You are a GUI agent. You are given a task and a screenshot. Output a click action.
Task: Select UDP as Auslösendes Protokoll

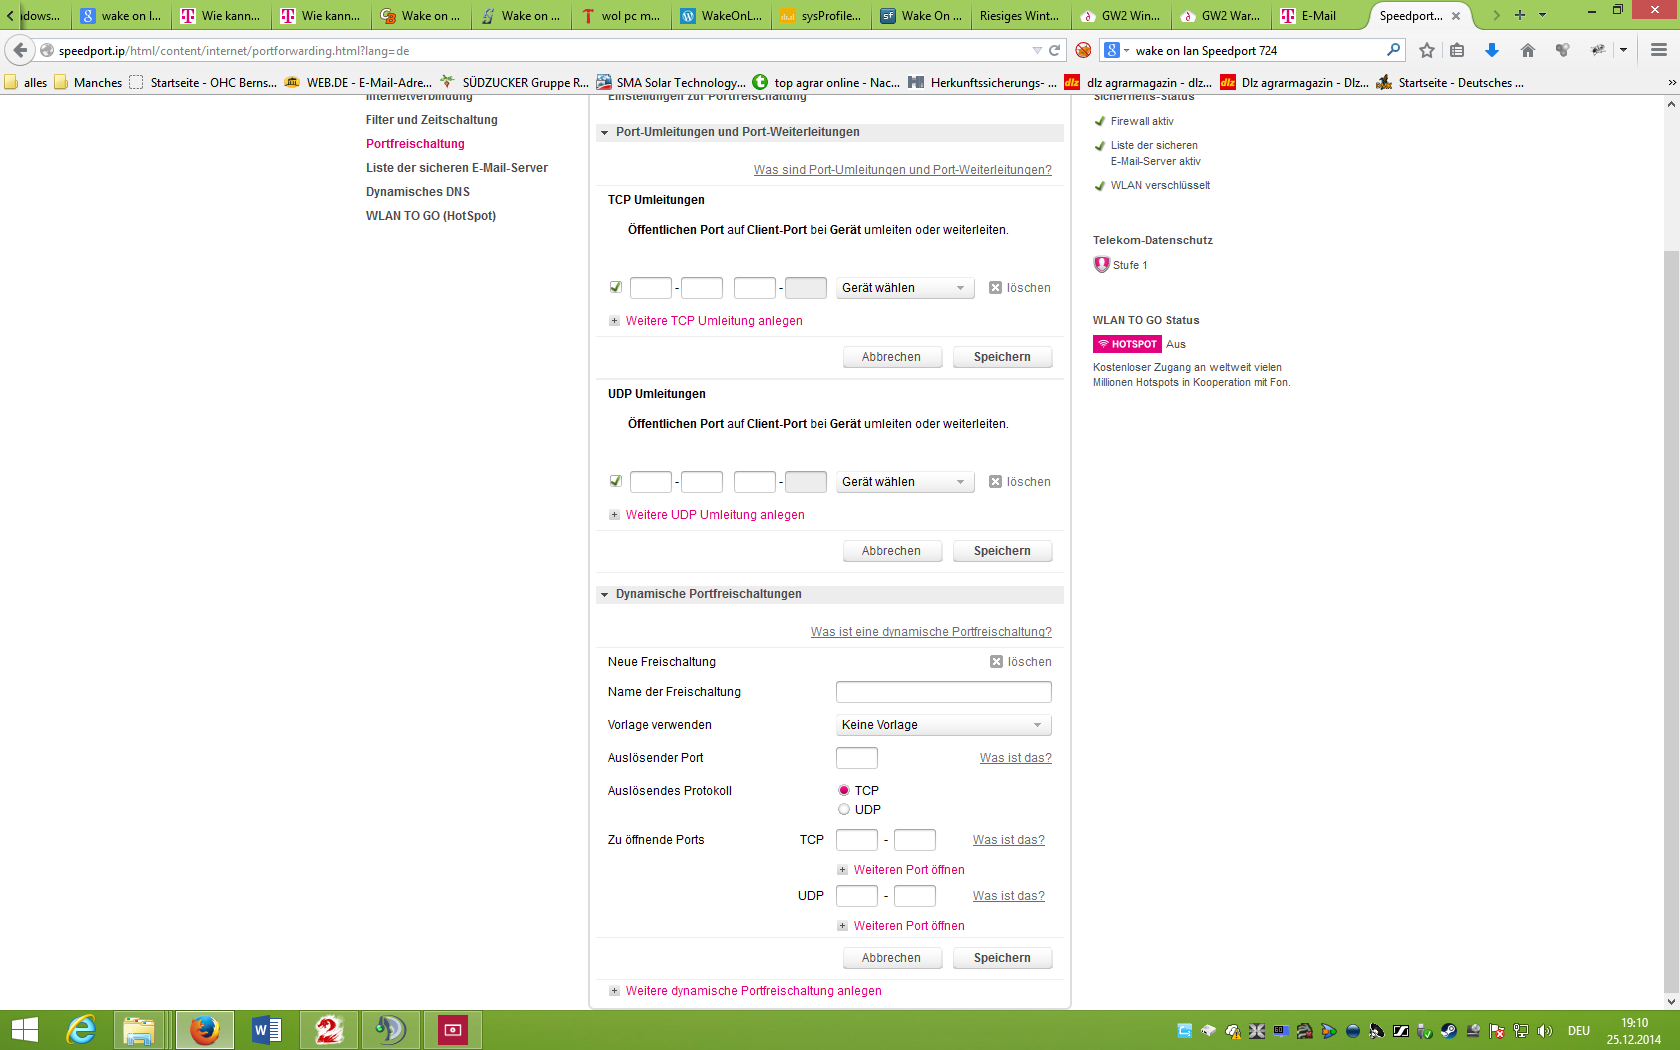(844, 809)
